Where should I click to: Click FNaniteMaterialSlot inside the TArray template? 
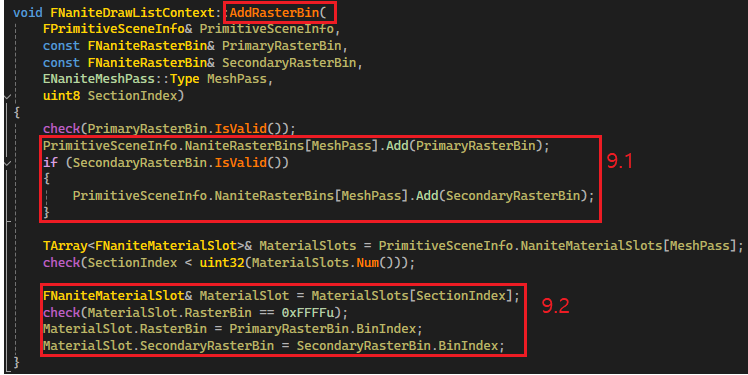pyautogui.click(x=166, y=246)
